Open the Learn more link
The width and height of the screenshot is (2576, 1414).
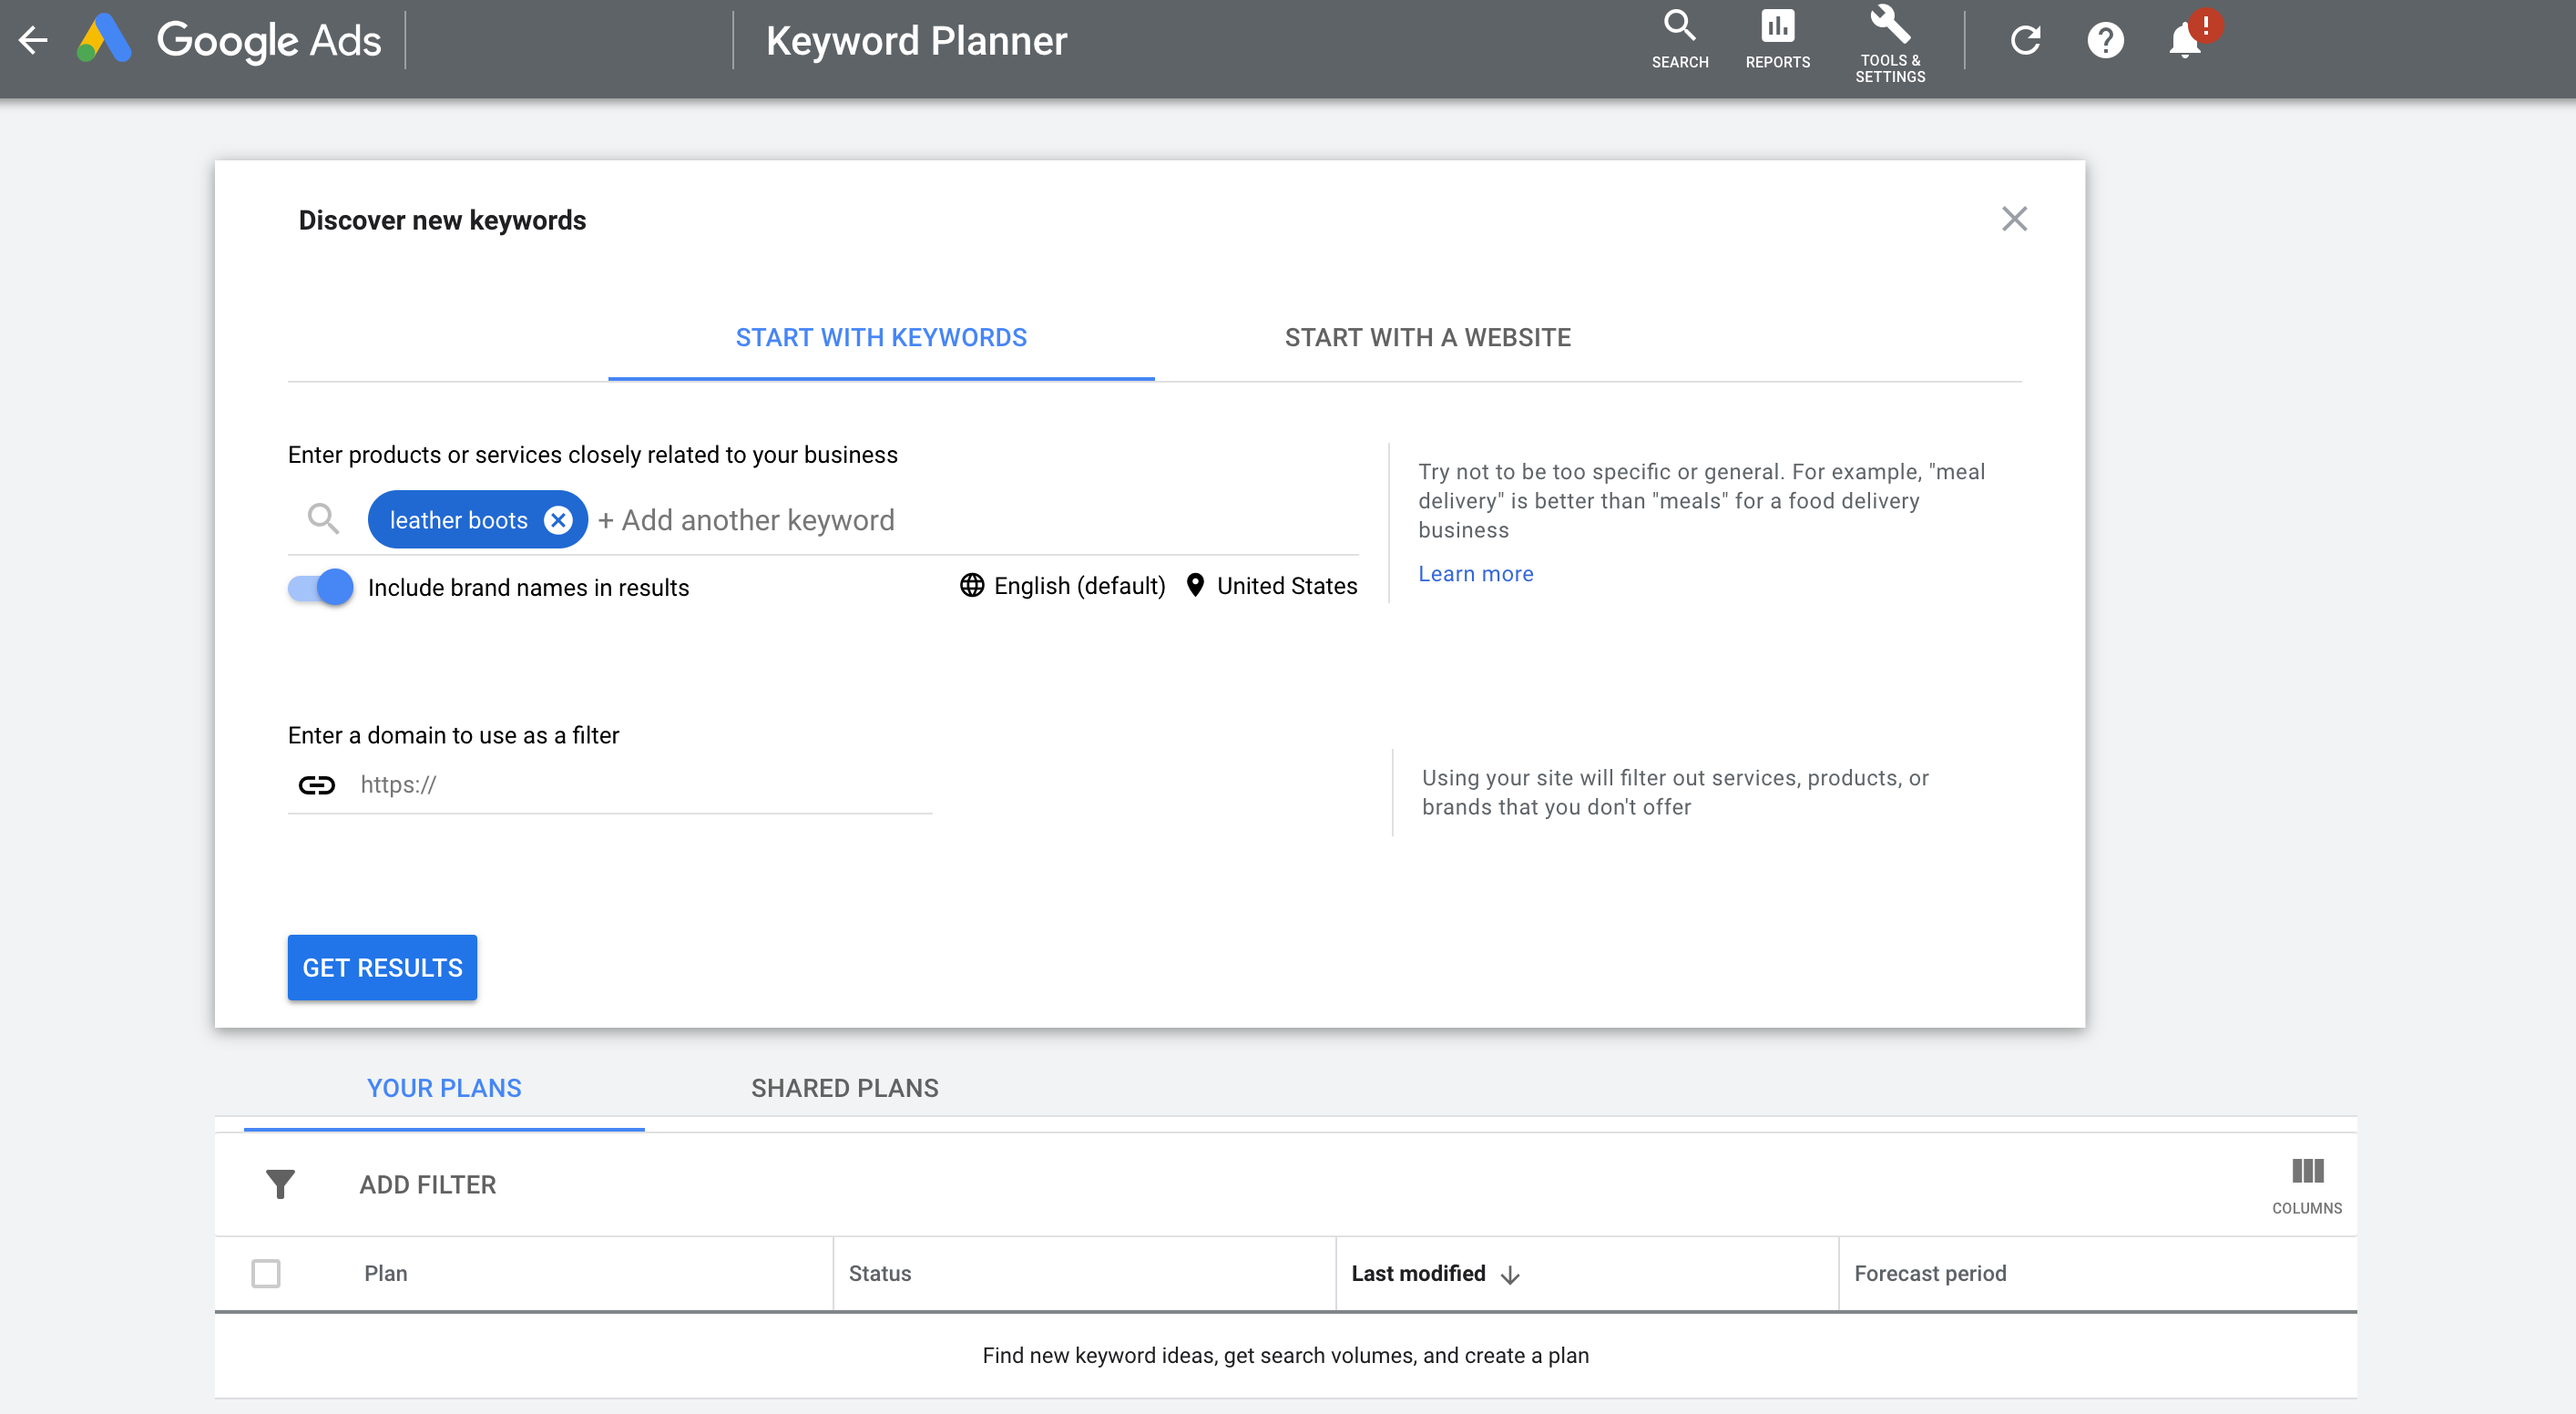(1475, 574)
